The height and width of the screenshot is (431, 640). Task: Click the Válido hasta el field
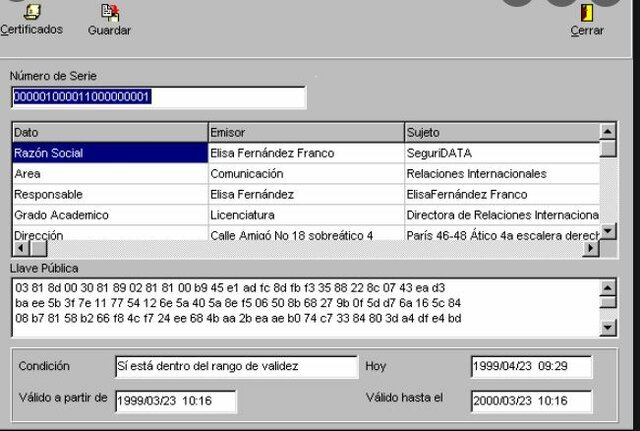(x=531, y=401)
